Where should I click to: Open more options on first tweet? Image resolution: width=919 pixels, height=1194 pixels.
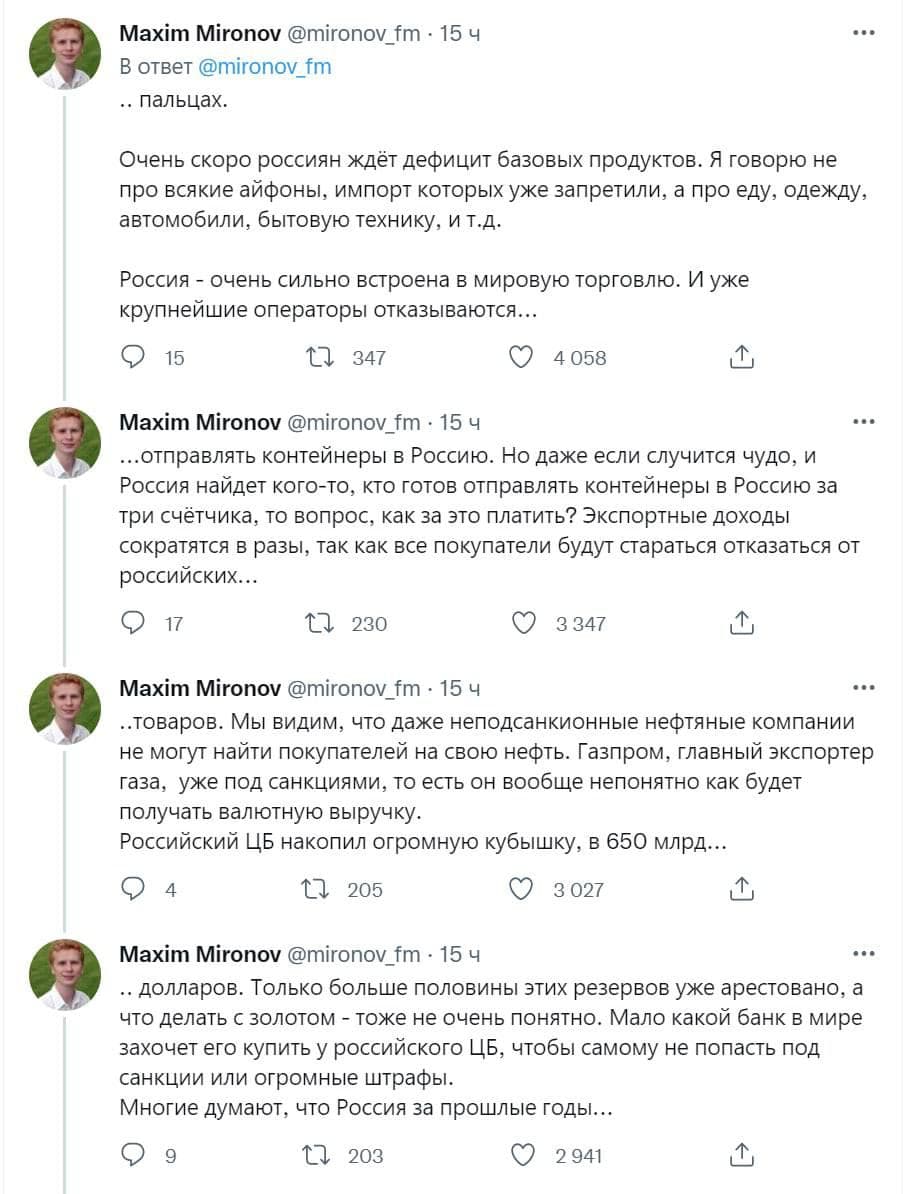pyautogui.click(x=864, y=33)
